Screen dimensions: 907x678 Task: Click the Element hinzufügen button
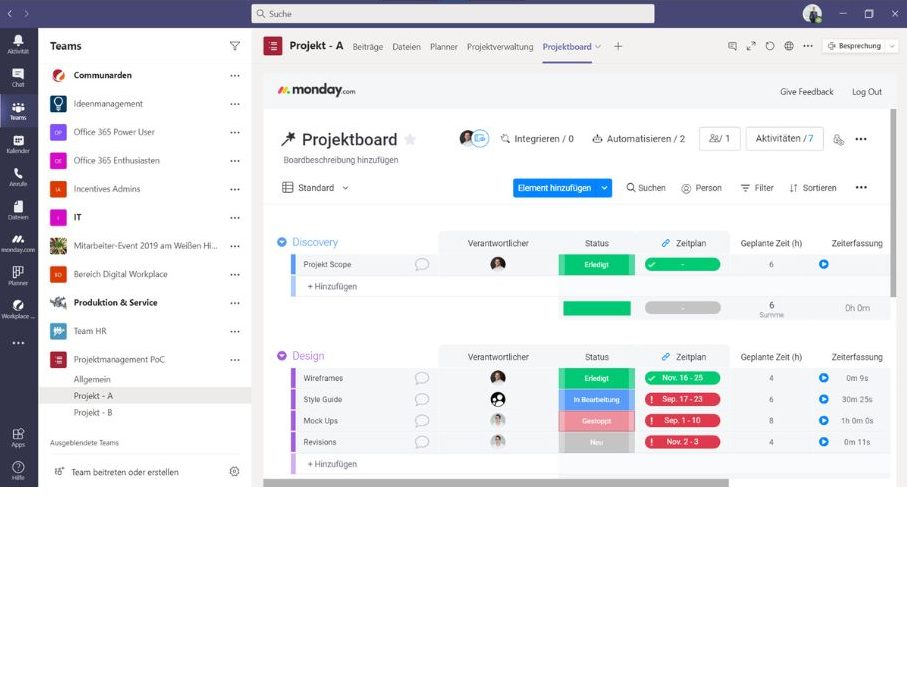point(554,188)
